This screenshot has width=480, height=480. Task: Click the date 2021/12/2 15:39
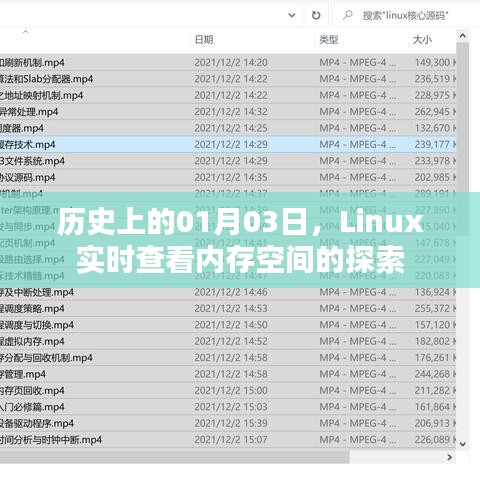231,423
